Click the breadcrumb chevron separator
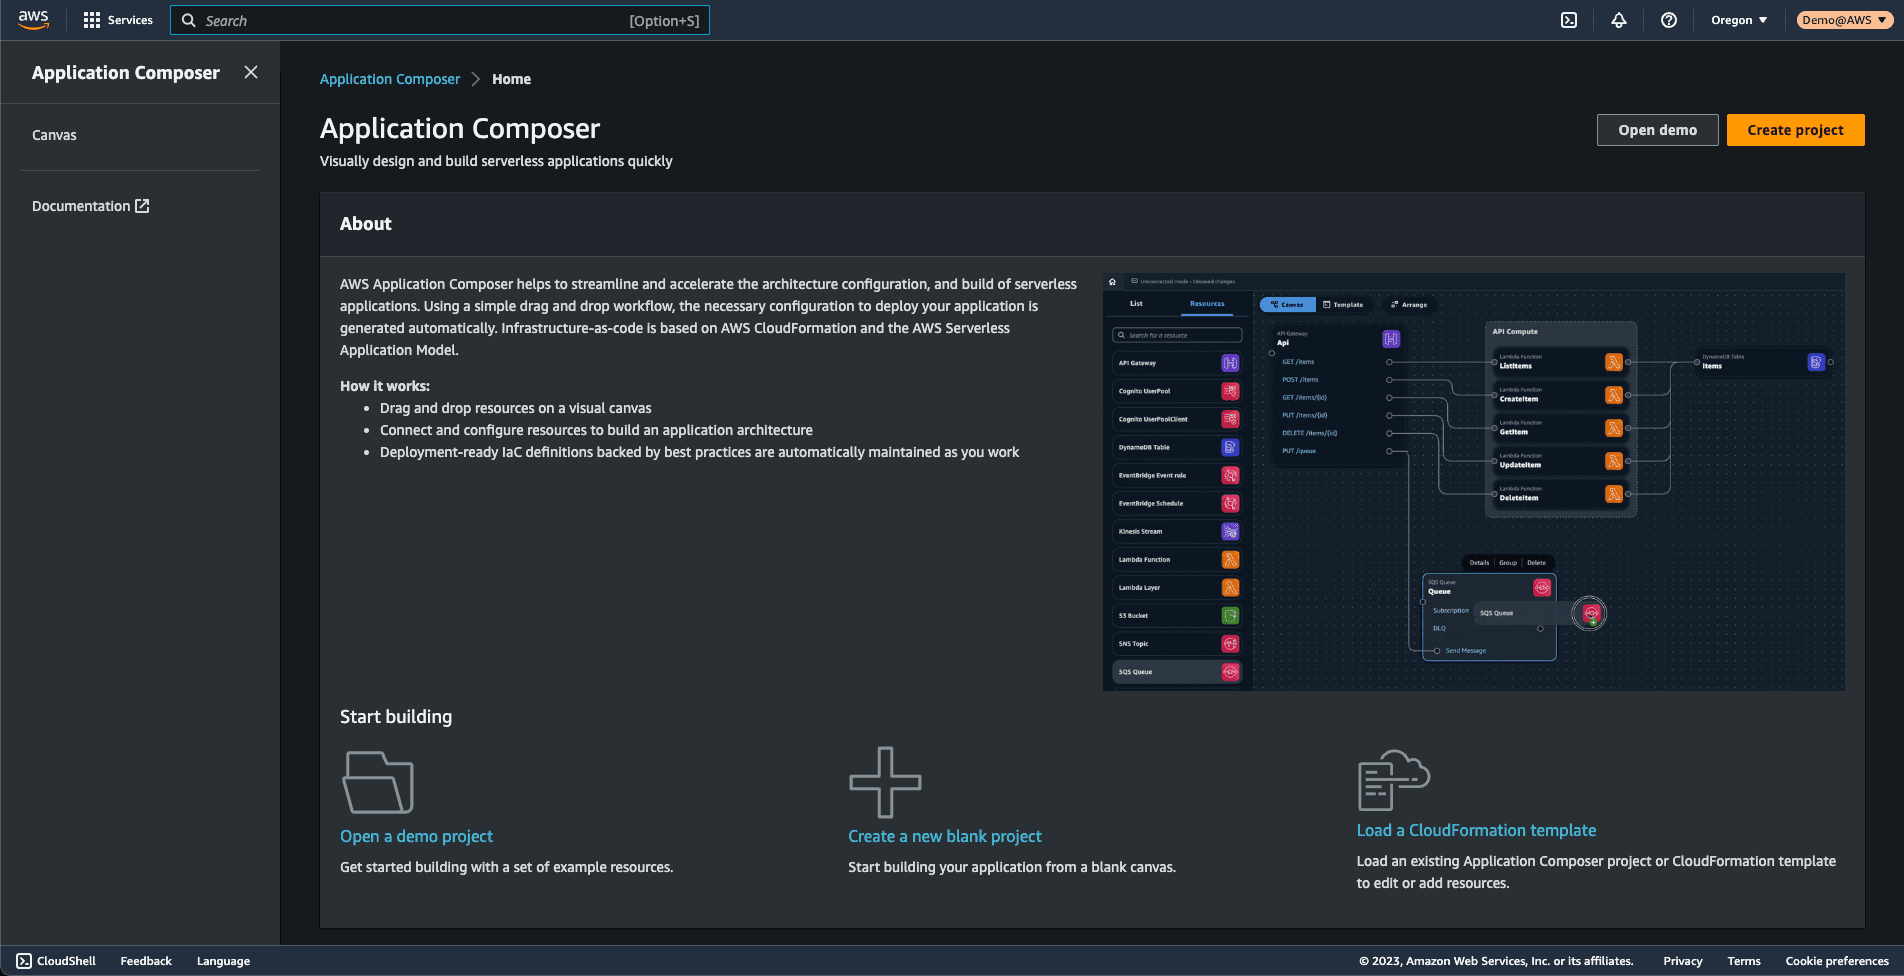Viewport: 1904px width, 976px height. click(476, 79)
